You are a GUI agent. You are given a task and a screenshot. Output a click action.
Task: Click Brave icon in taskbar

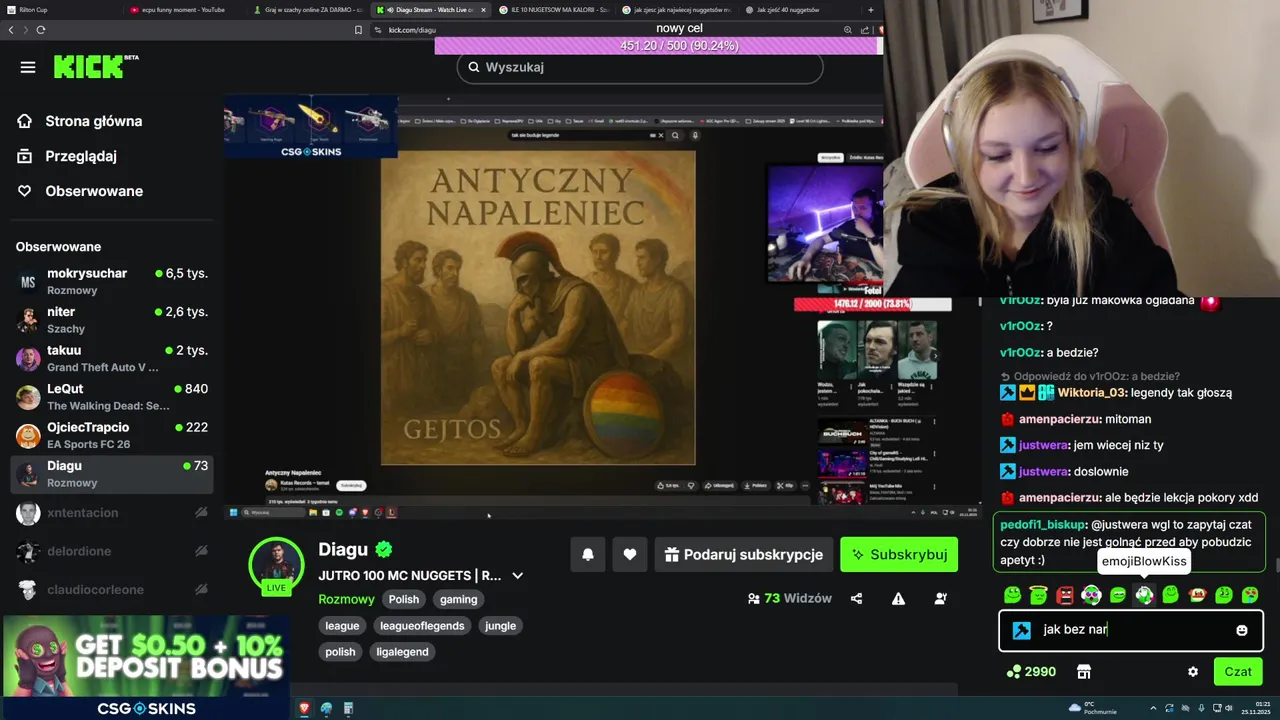(304, 708)
